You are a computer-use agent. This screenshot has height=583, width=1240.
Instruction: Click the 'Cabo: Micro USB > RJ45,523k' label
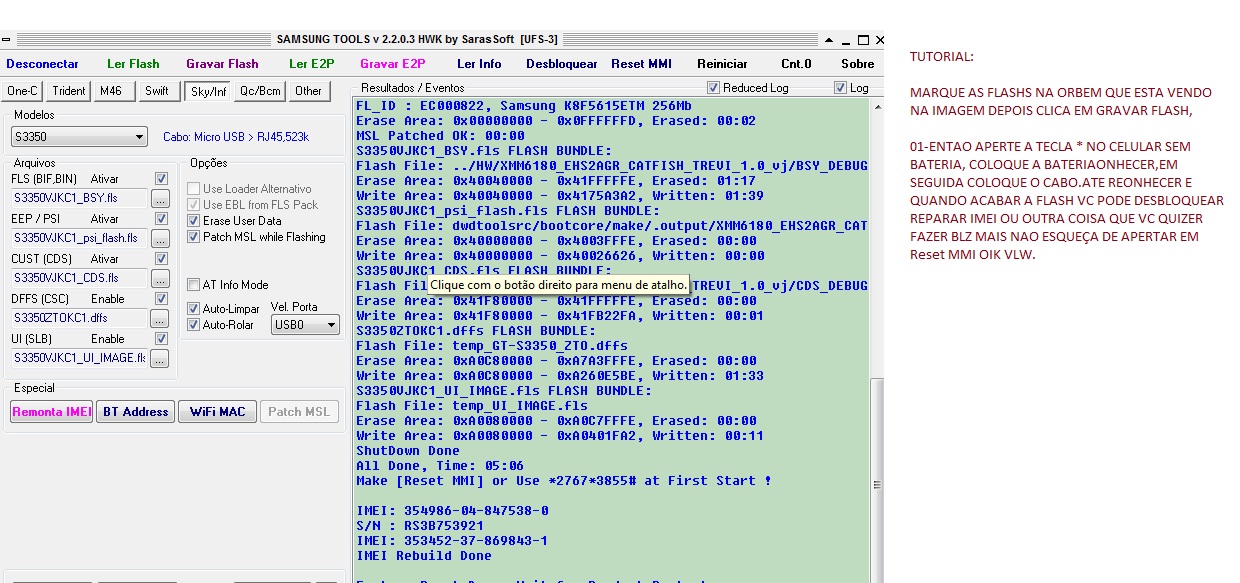236,137
